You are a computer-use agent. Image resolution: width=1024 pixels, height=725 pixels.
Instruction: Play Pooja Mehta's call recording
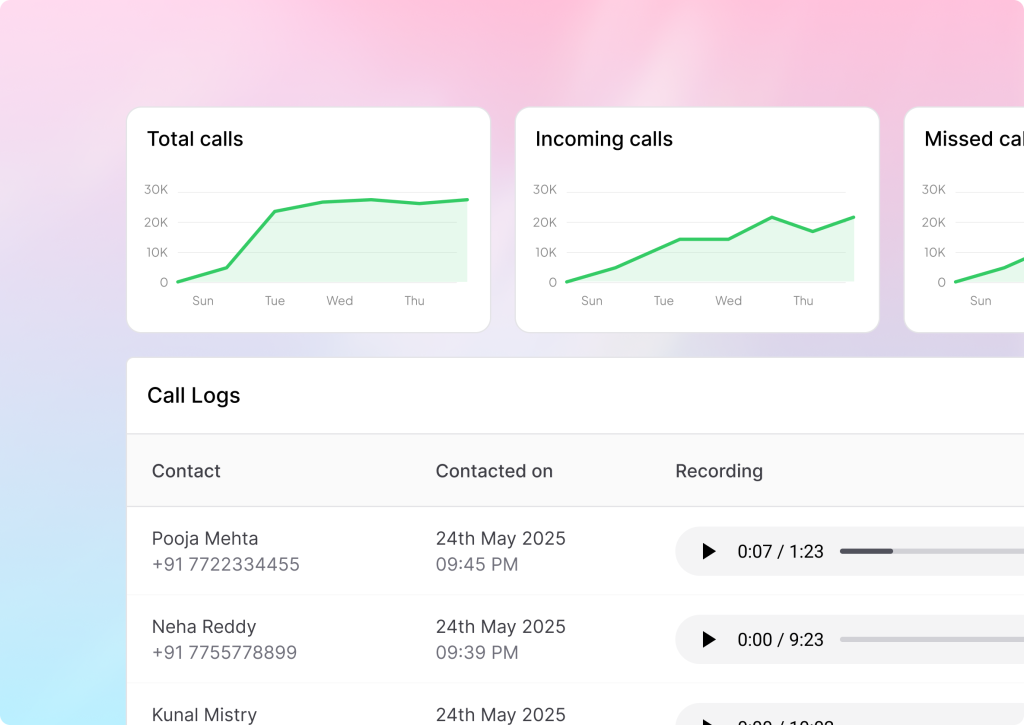point(709,551)
